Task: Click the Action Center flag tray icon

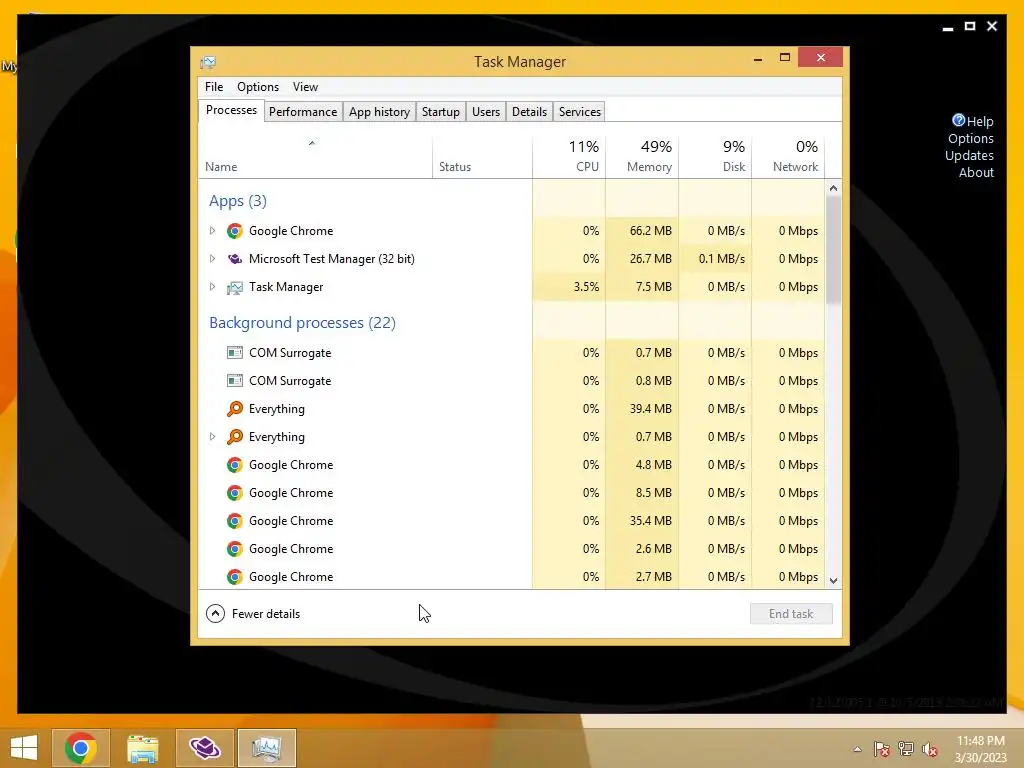Action: (x=881, y=749)
